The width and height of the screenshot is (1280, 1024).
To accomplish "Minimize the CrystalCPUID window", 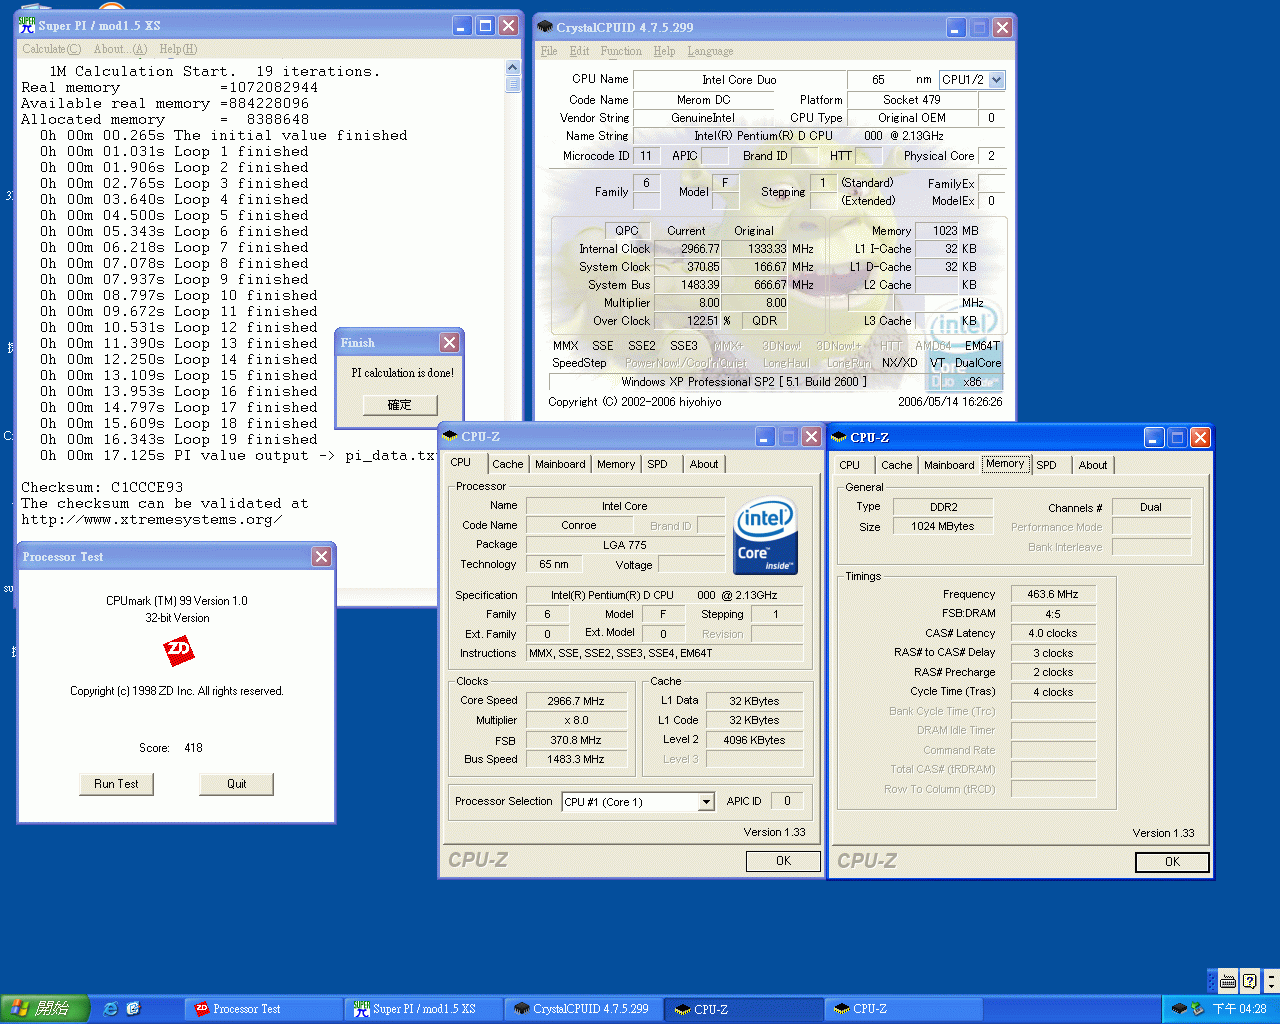I will click(956, 27).
